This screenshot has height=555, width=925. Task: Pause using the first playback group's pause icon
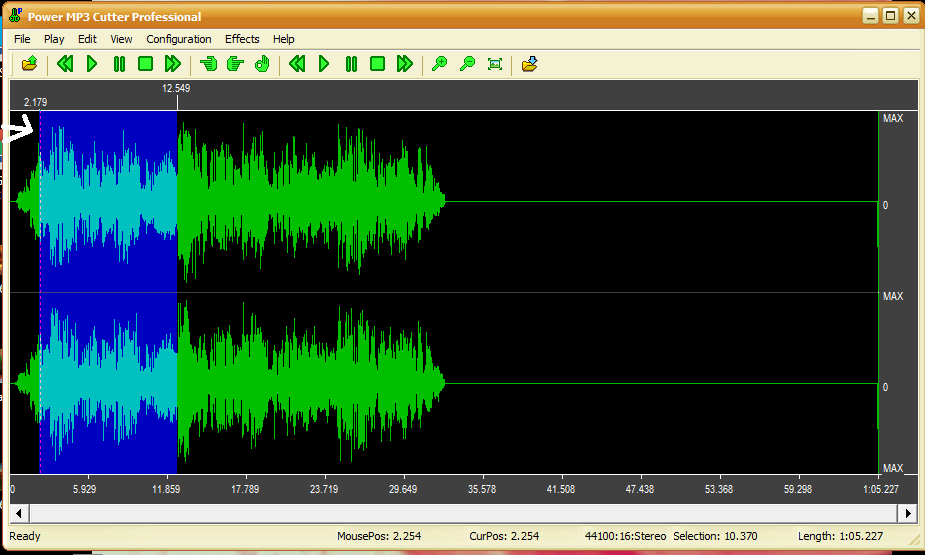pyautogui.click(x=119, y=64)
